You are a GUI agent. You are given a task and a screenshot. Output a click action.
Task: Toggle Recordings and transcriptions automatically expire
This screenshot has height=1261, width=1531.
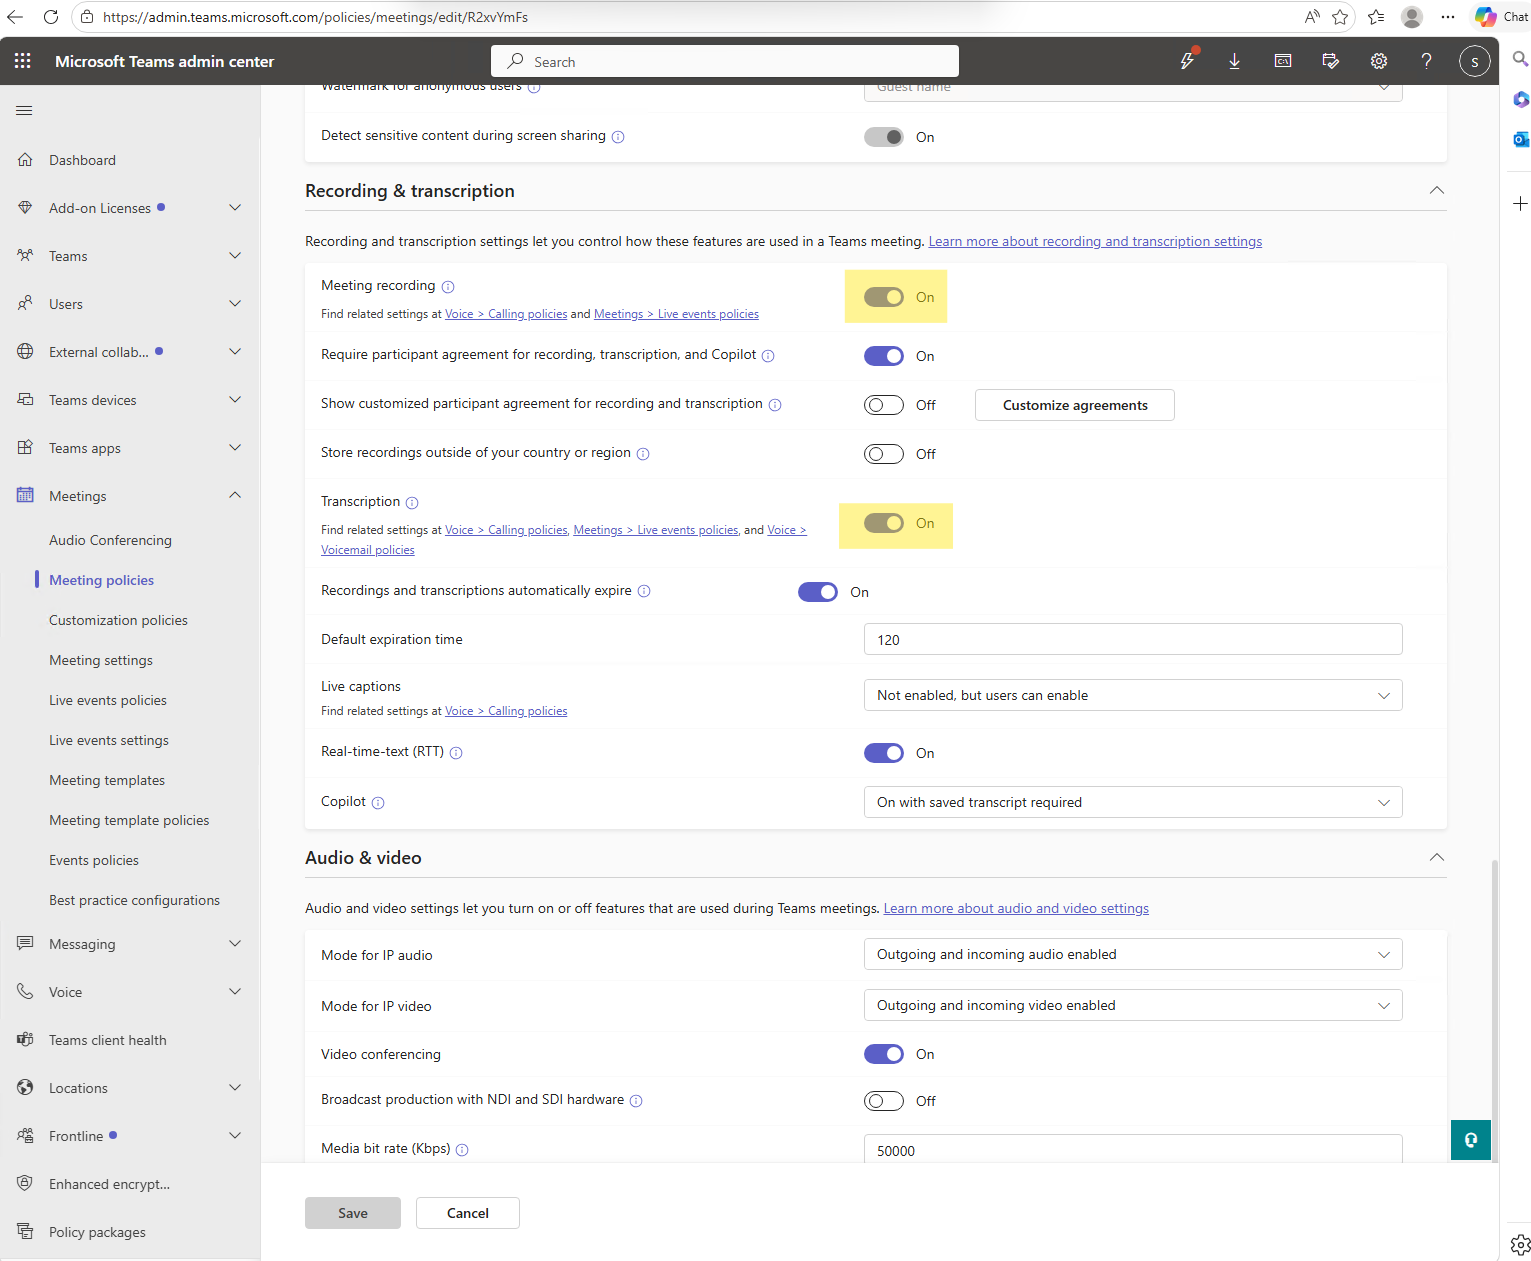pyautogui.click(x=817, y=592)
